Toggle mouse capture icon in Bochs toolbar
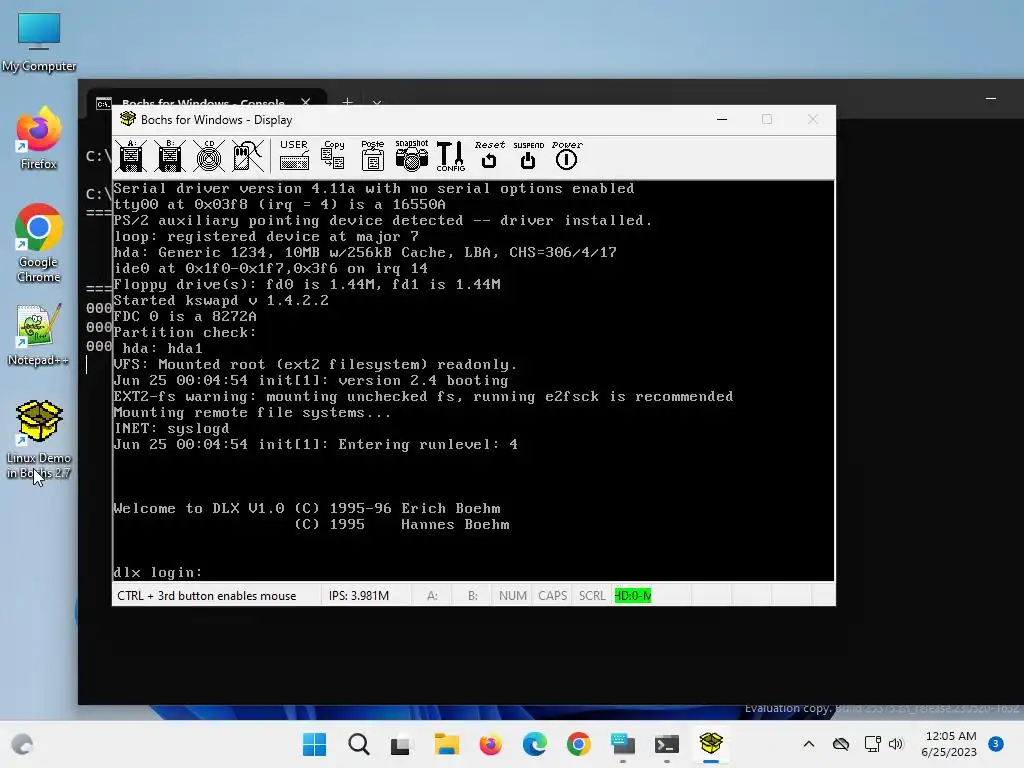 [248, 156]
